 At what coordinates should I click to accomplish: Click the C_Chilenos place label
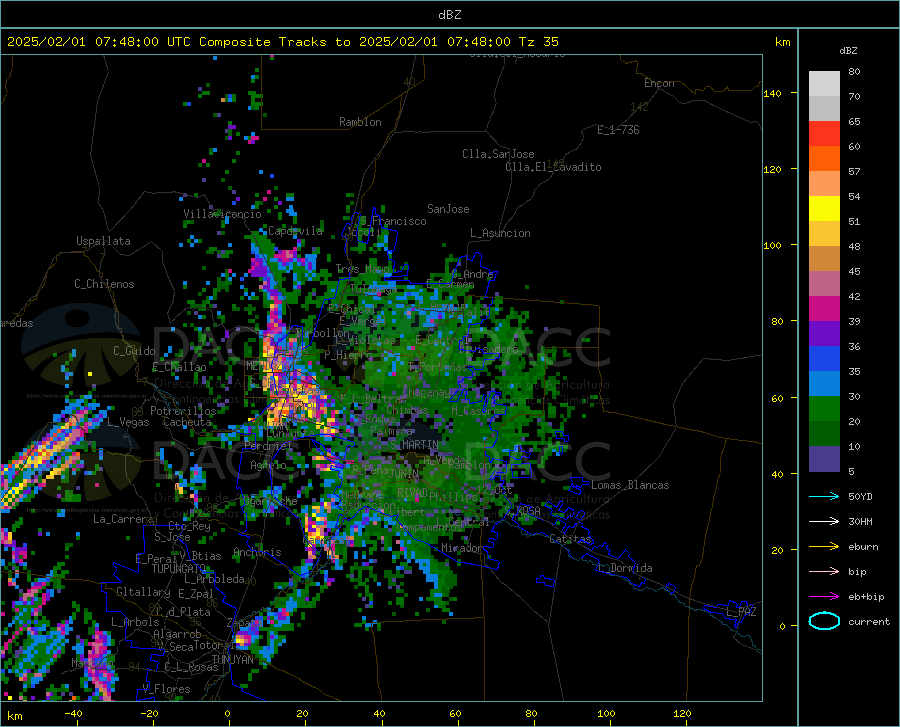click(x=104, y=284)
